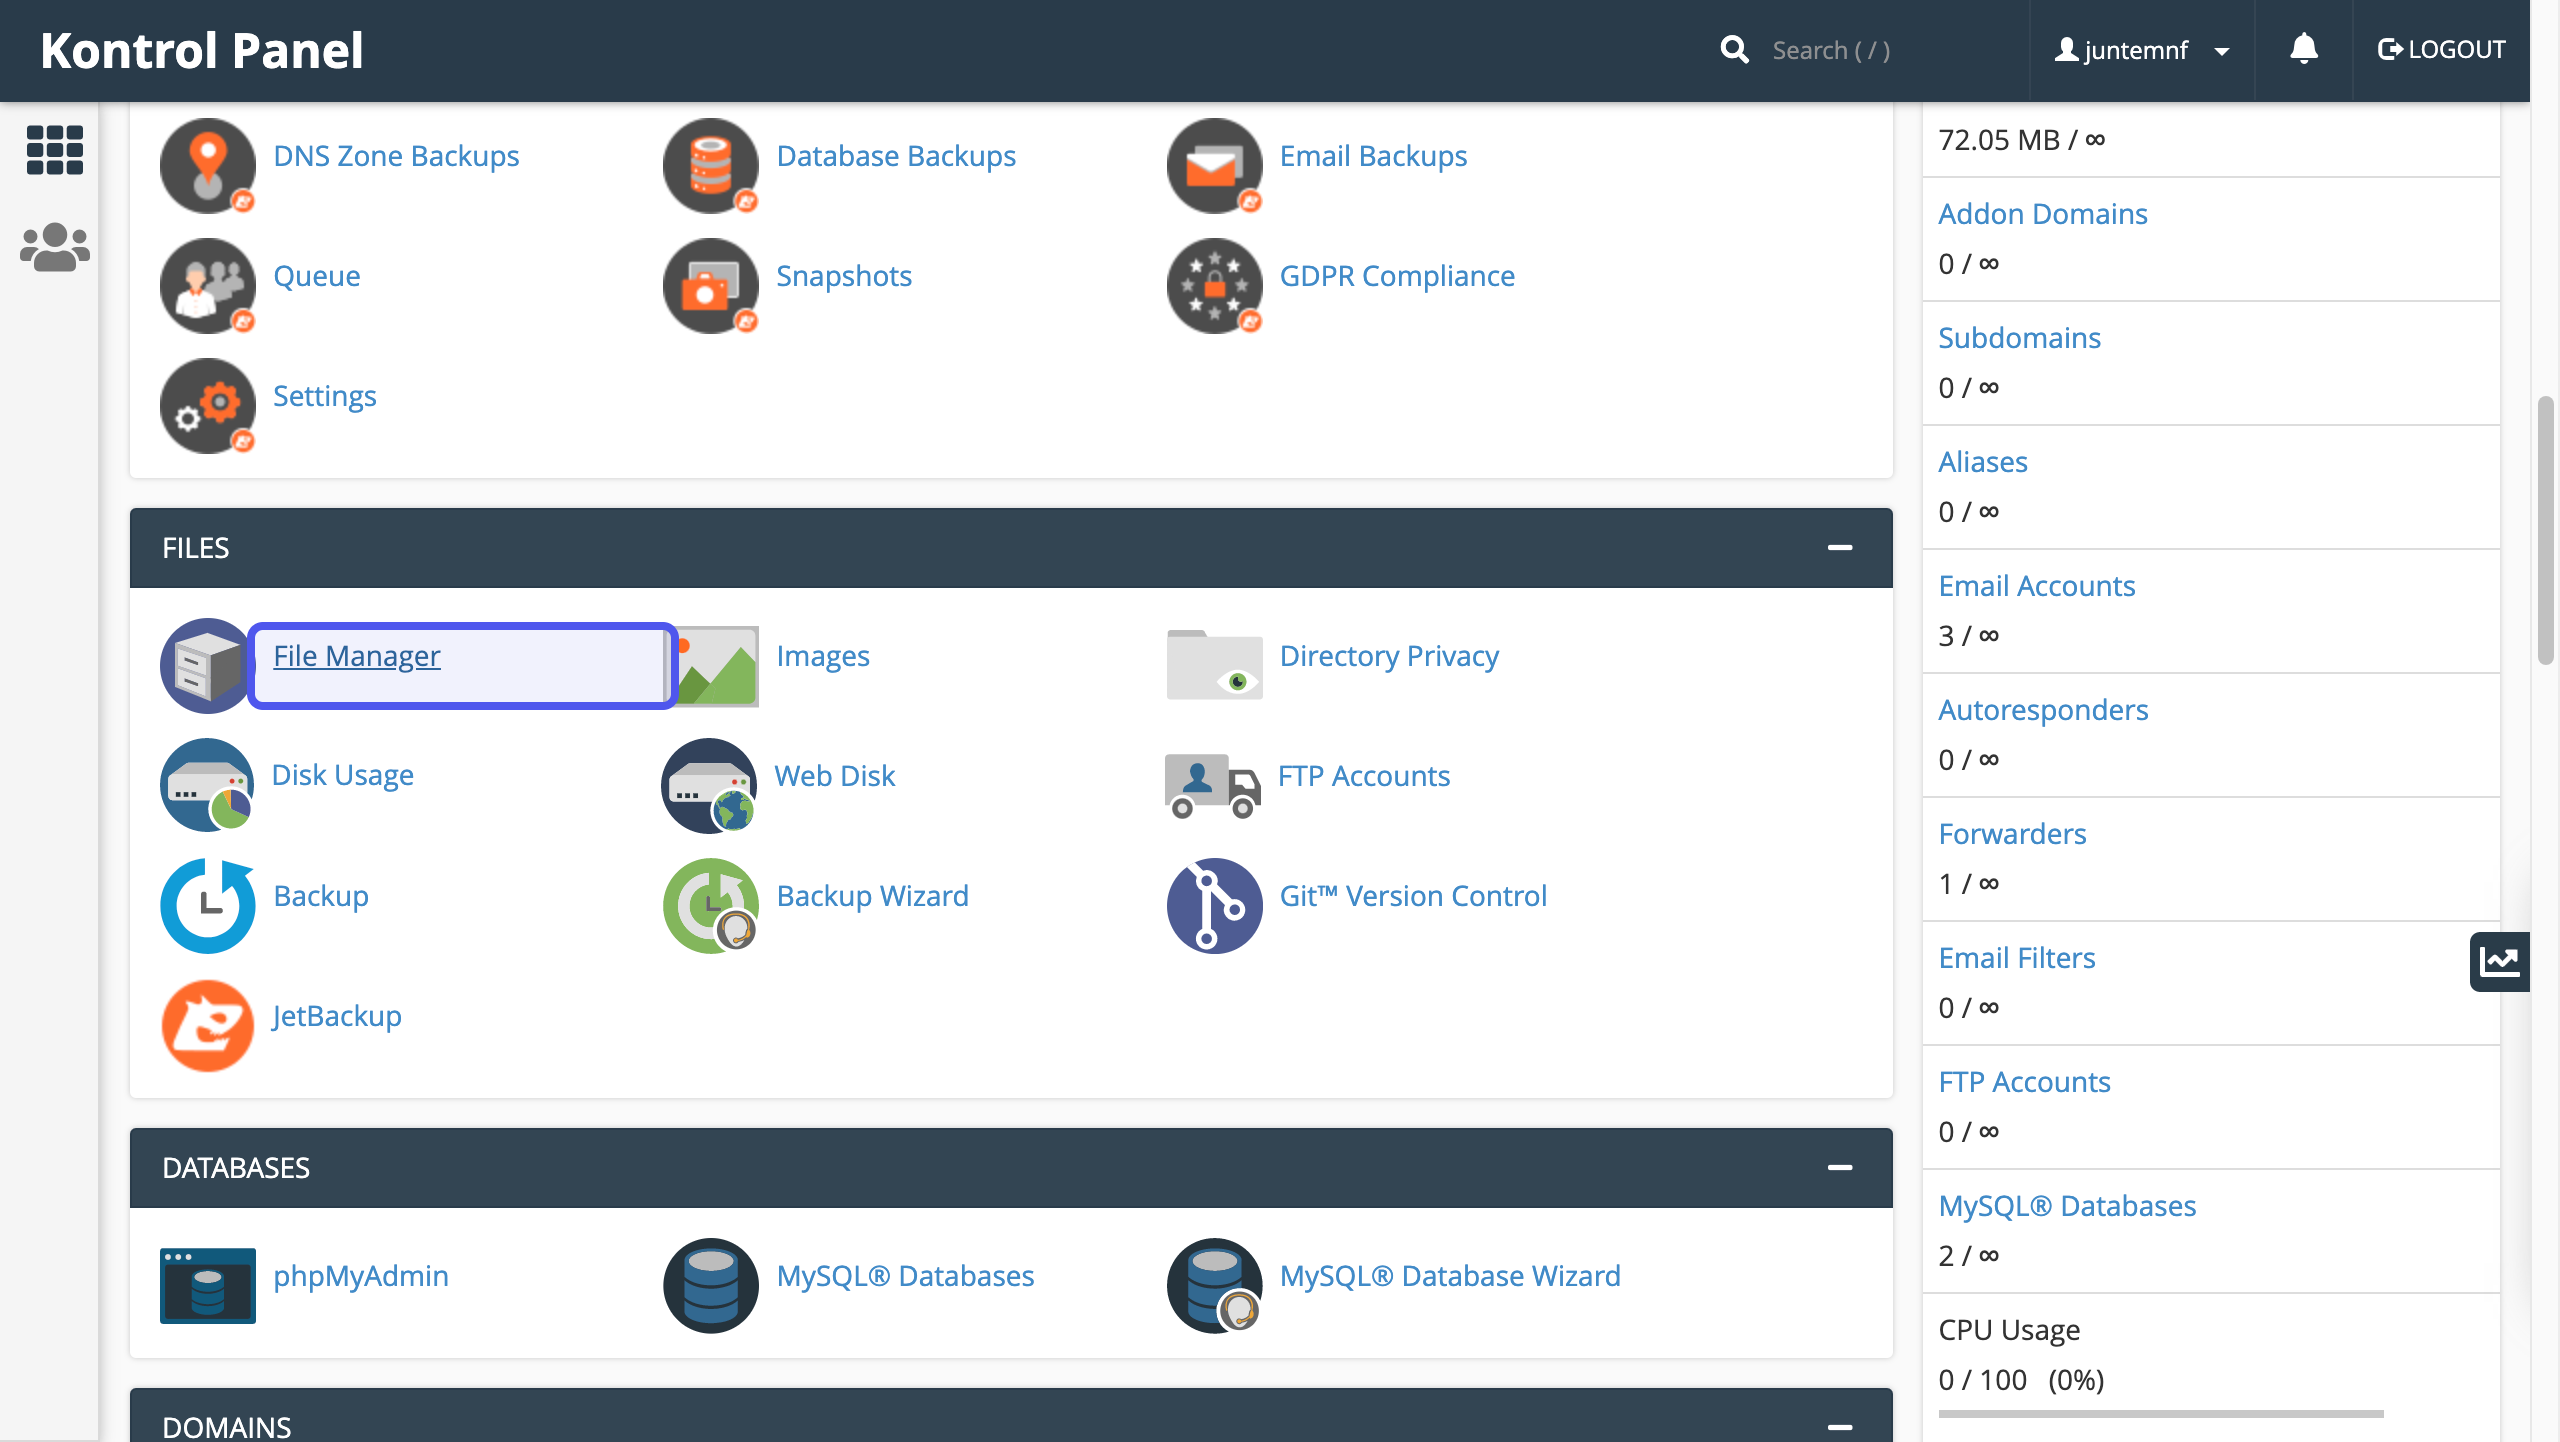
Task: Open the Backup link
Action: click(x=320, y=895)
